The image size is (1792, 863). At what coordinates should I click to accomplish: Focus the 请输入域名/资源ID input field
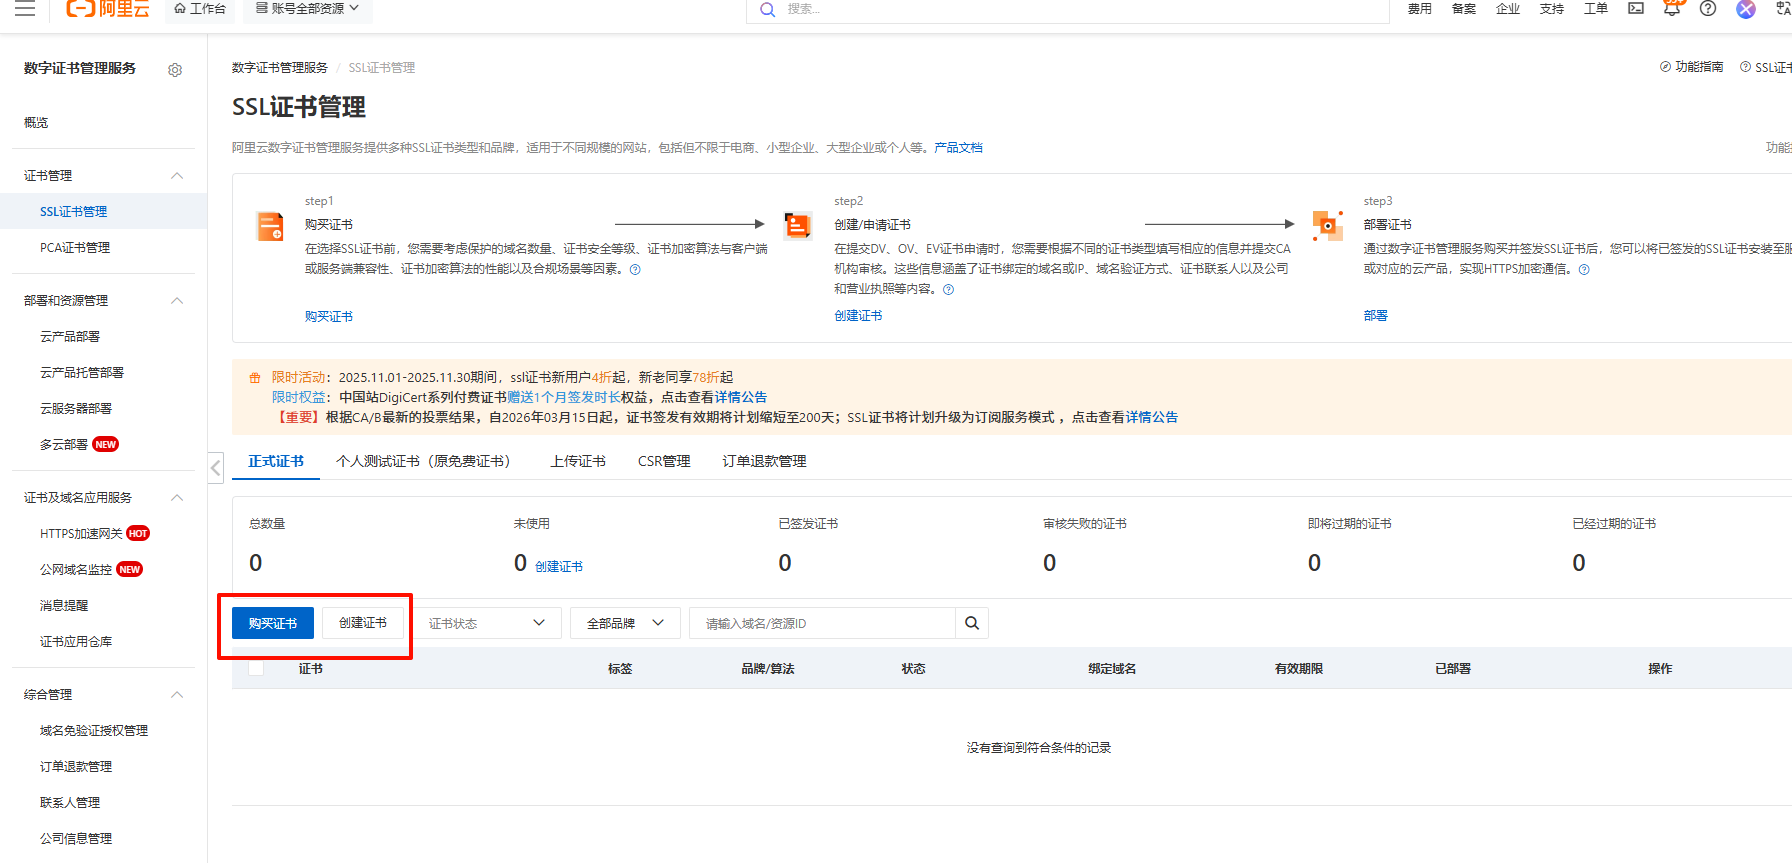(822, 623)
